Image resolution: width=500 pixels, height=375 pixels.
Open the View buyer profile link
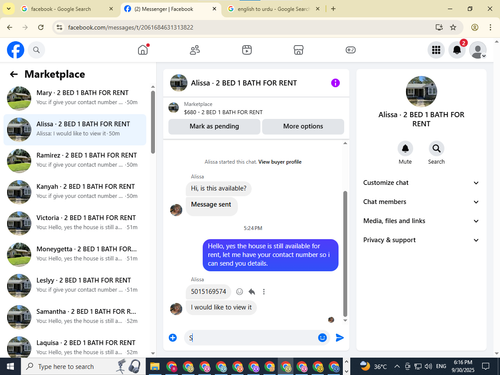pos(280,162)
